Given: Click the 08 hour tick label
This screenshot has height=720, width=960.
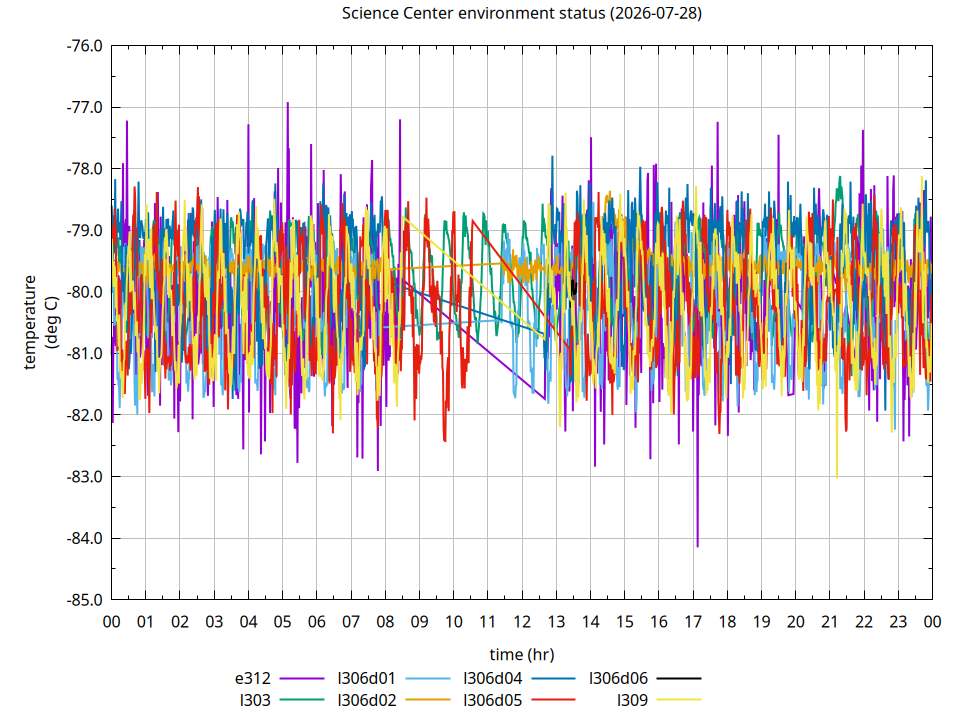Looking at the screenshot, I should click(385, 622).
